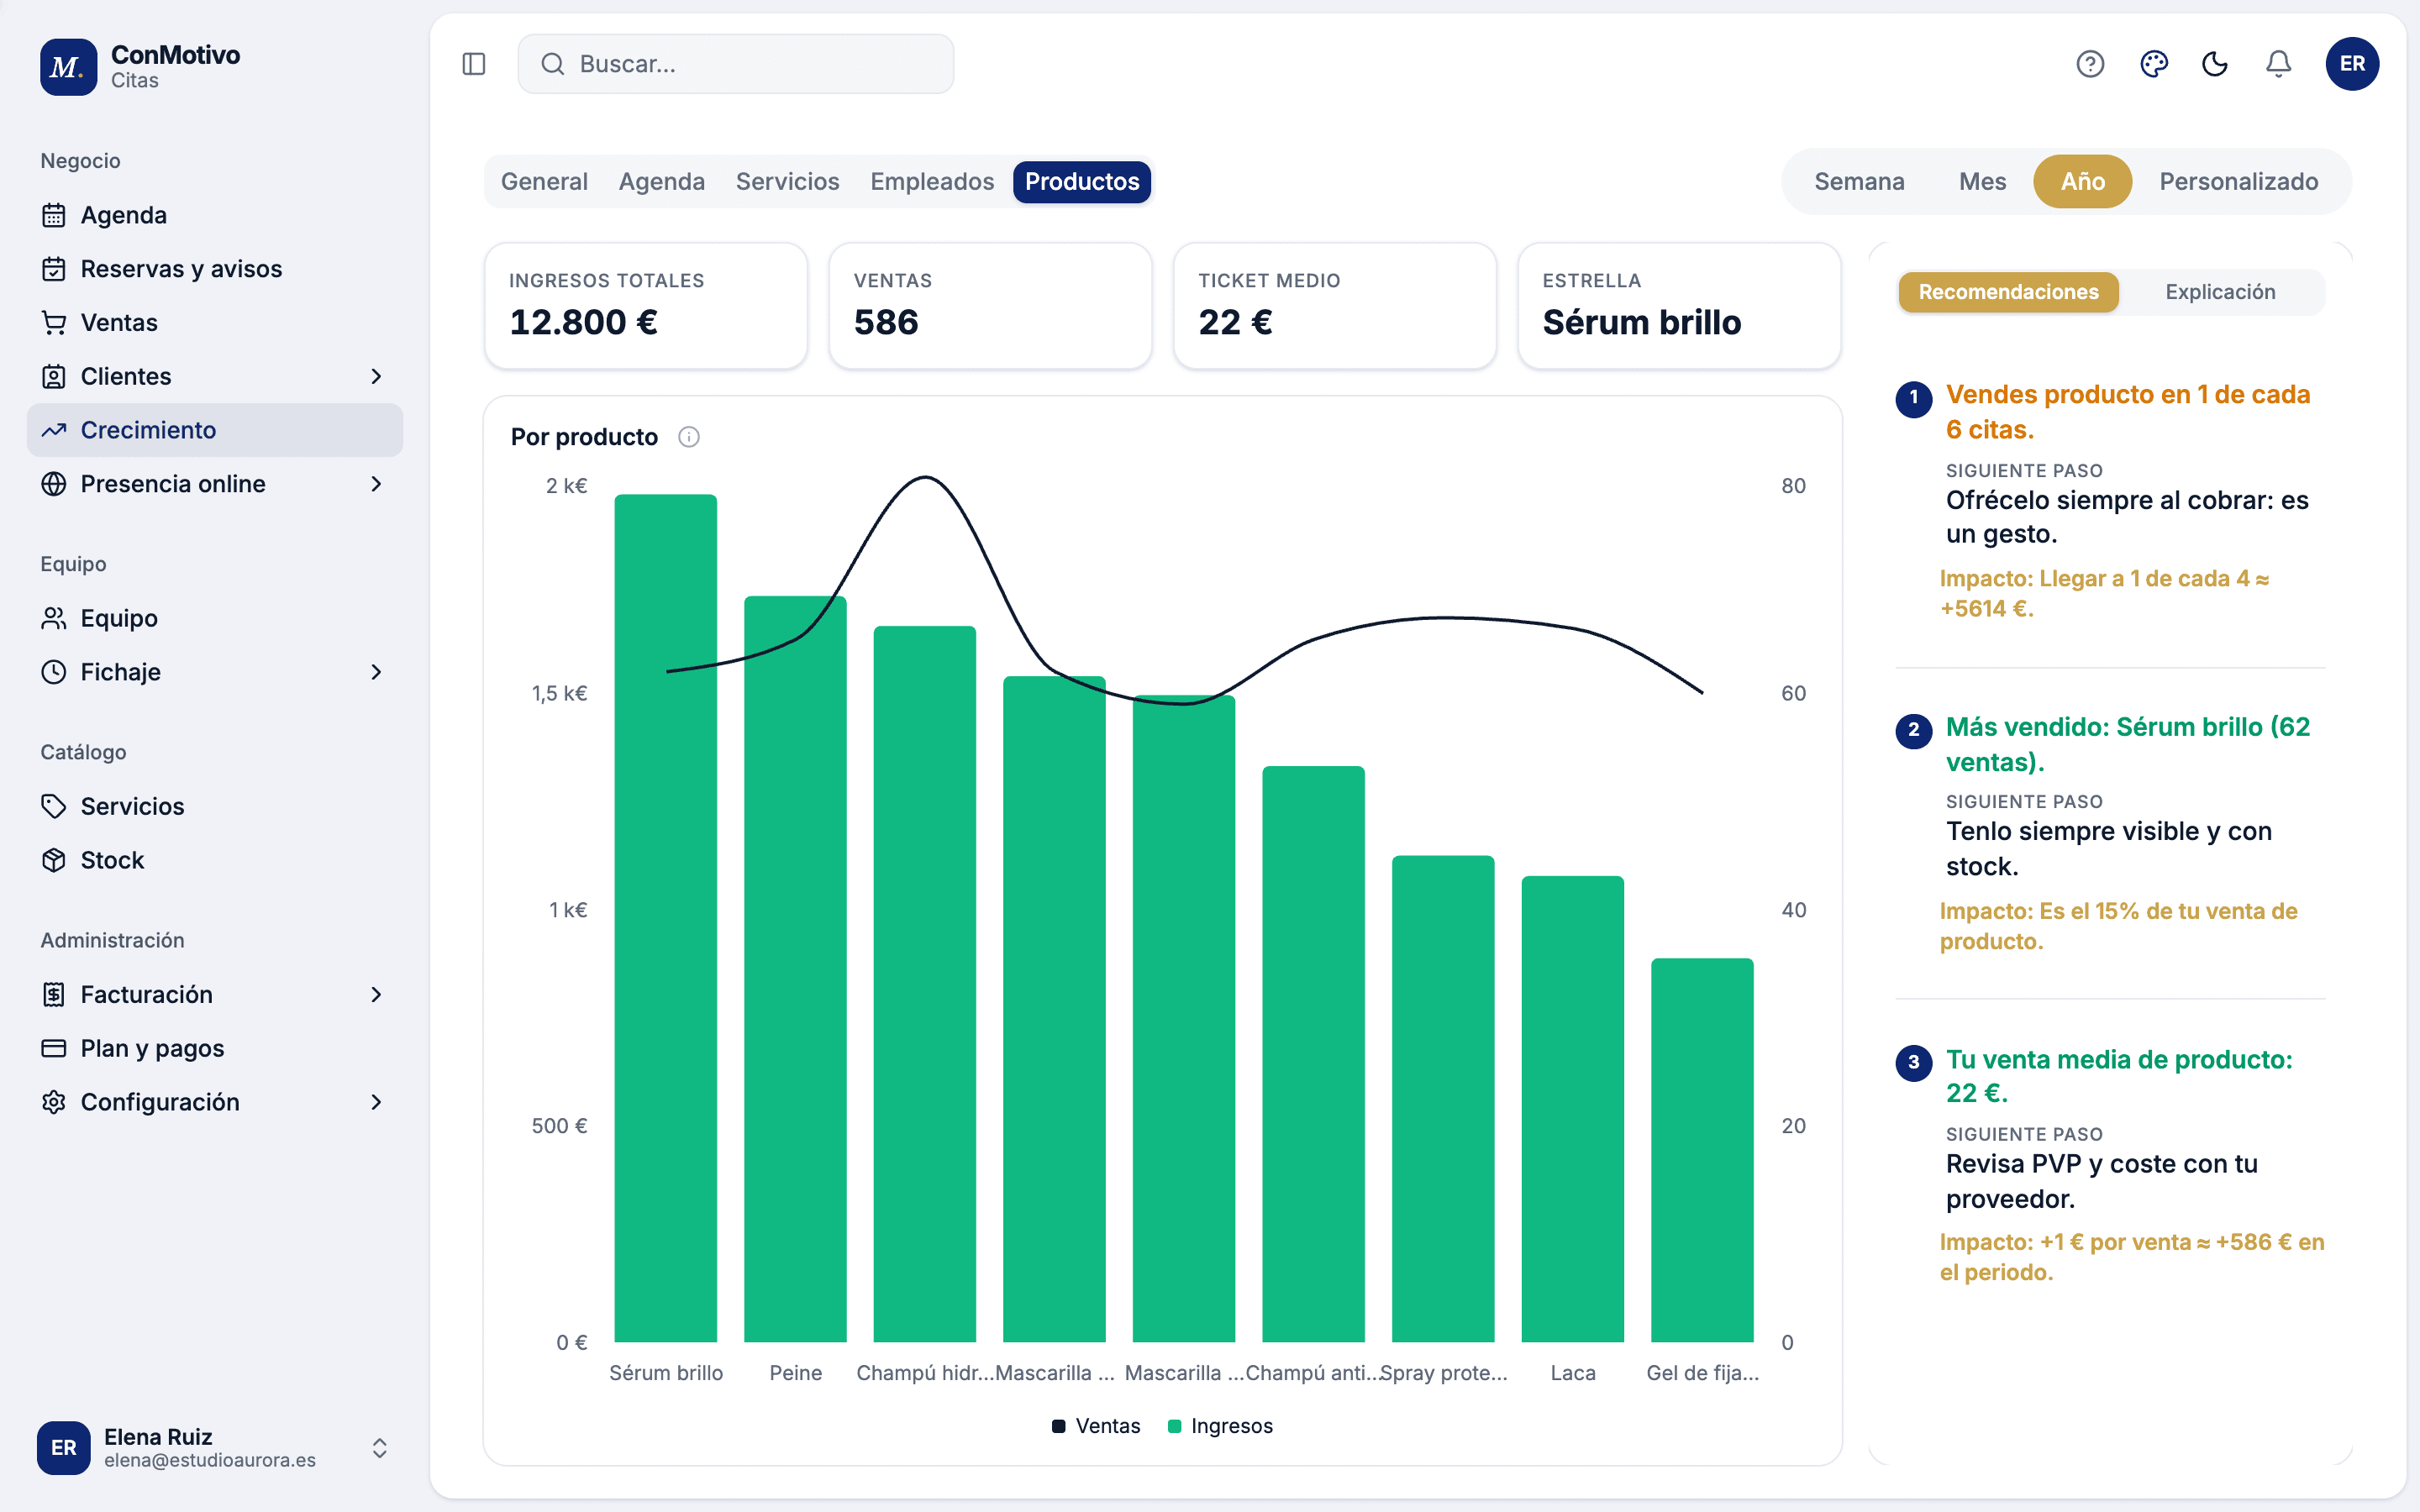Viewport: 2420px width, 1512px height.
Task: Open Plan y pagos page
Action: (x=215, y=1048)
